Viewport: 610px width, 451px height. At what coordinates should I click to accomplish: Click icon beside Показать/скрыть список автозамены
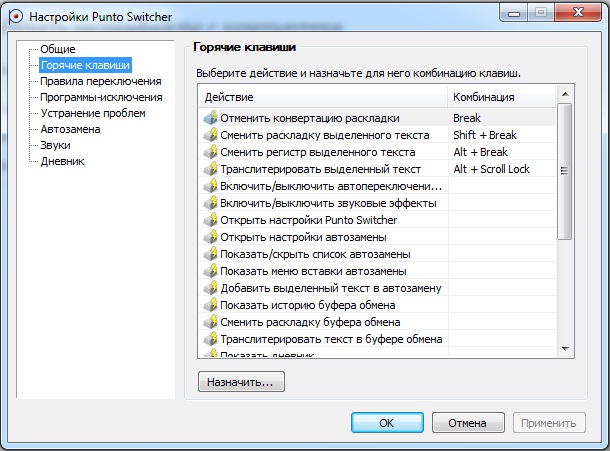tap(210, 254)
